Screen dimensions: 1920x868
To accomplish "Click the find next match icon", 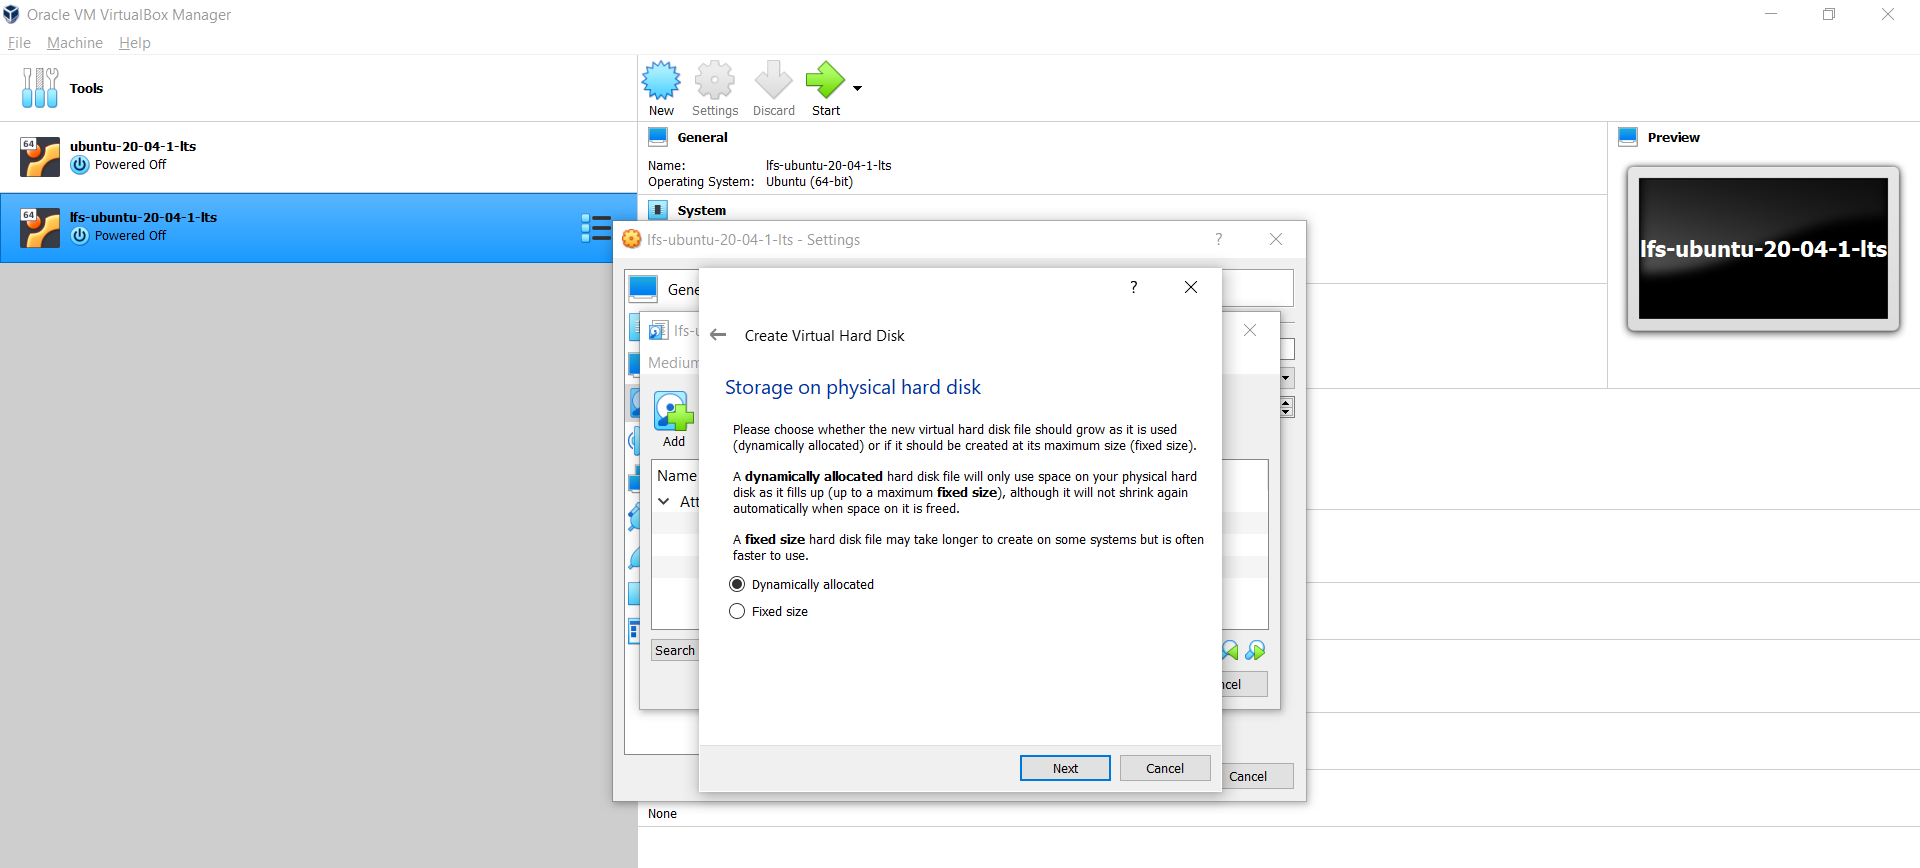I will click(x=1255, y=650).
